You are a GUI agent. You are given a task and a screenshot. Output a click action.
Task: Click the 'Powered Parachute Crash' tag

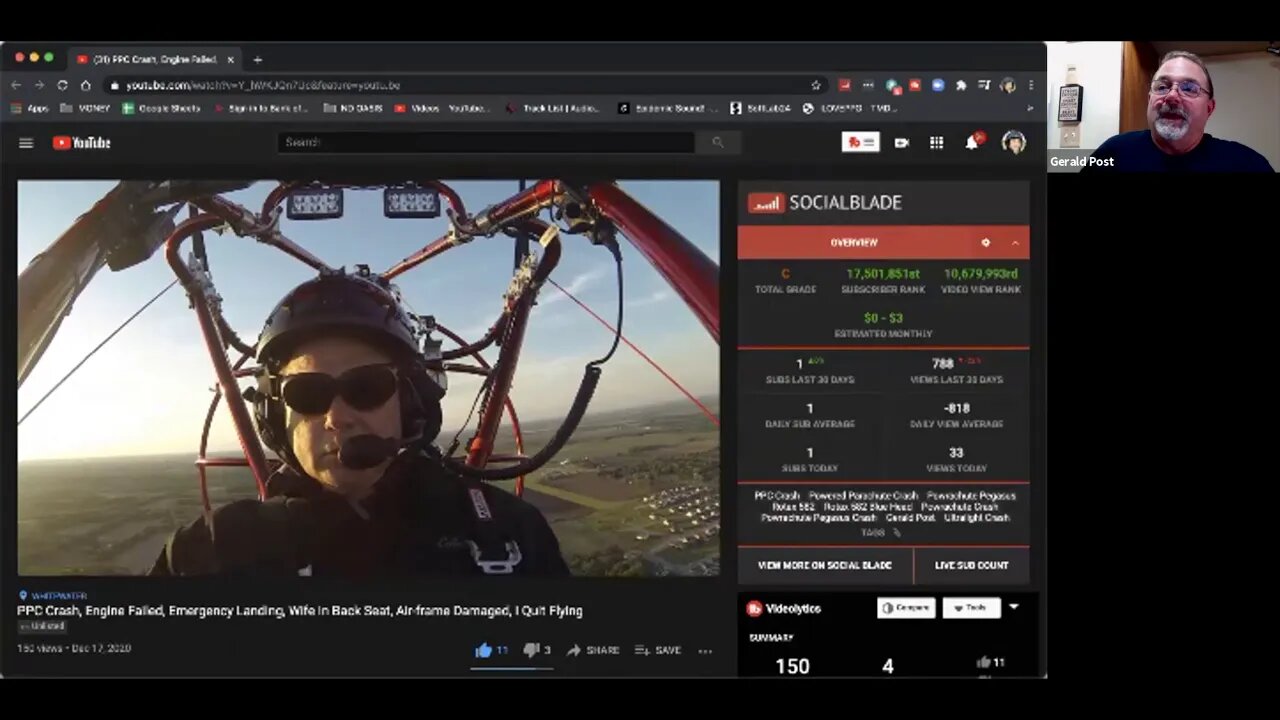[x=864, y=496]
